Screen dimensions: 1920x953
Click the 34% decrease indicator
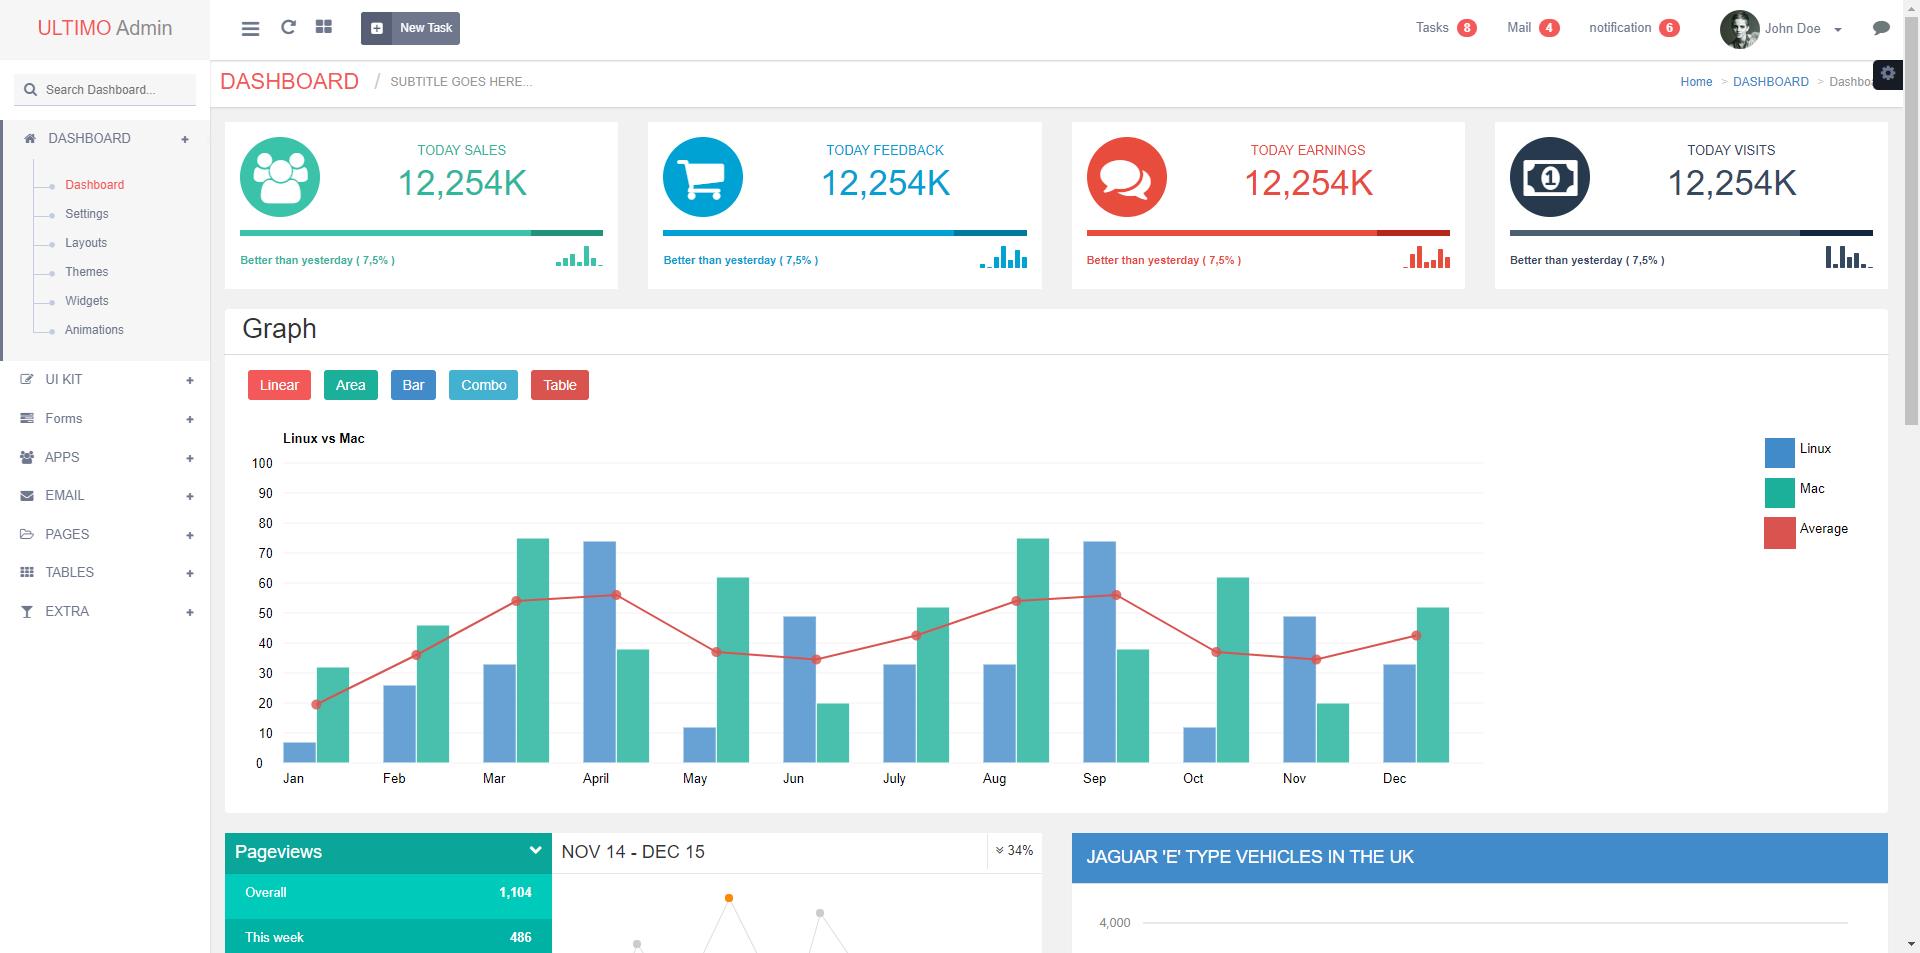pos(1014,851)
